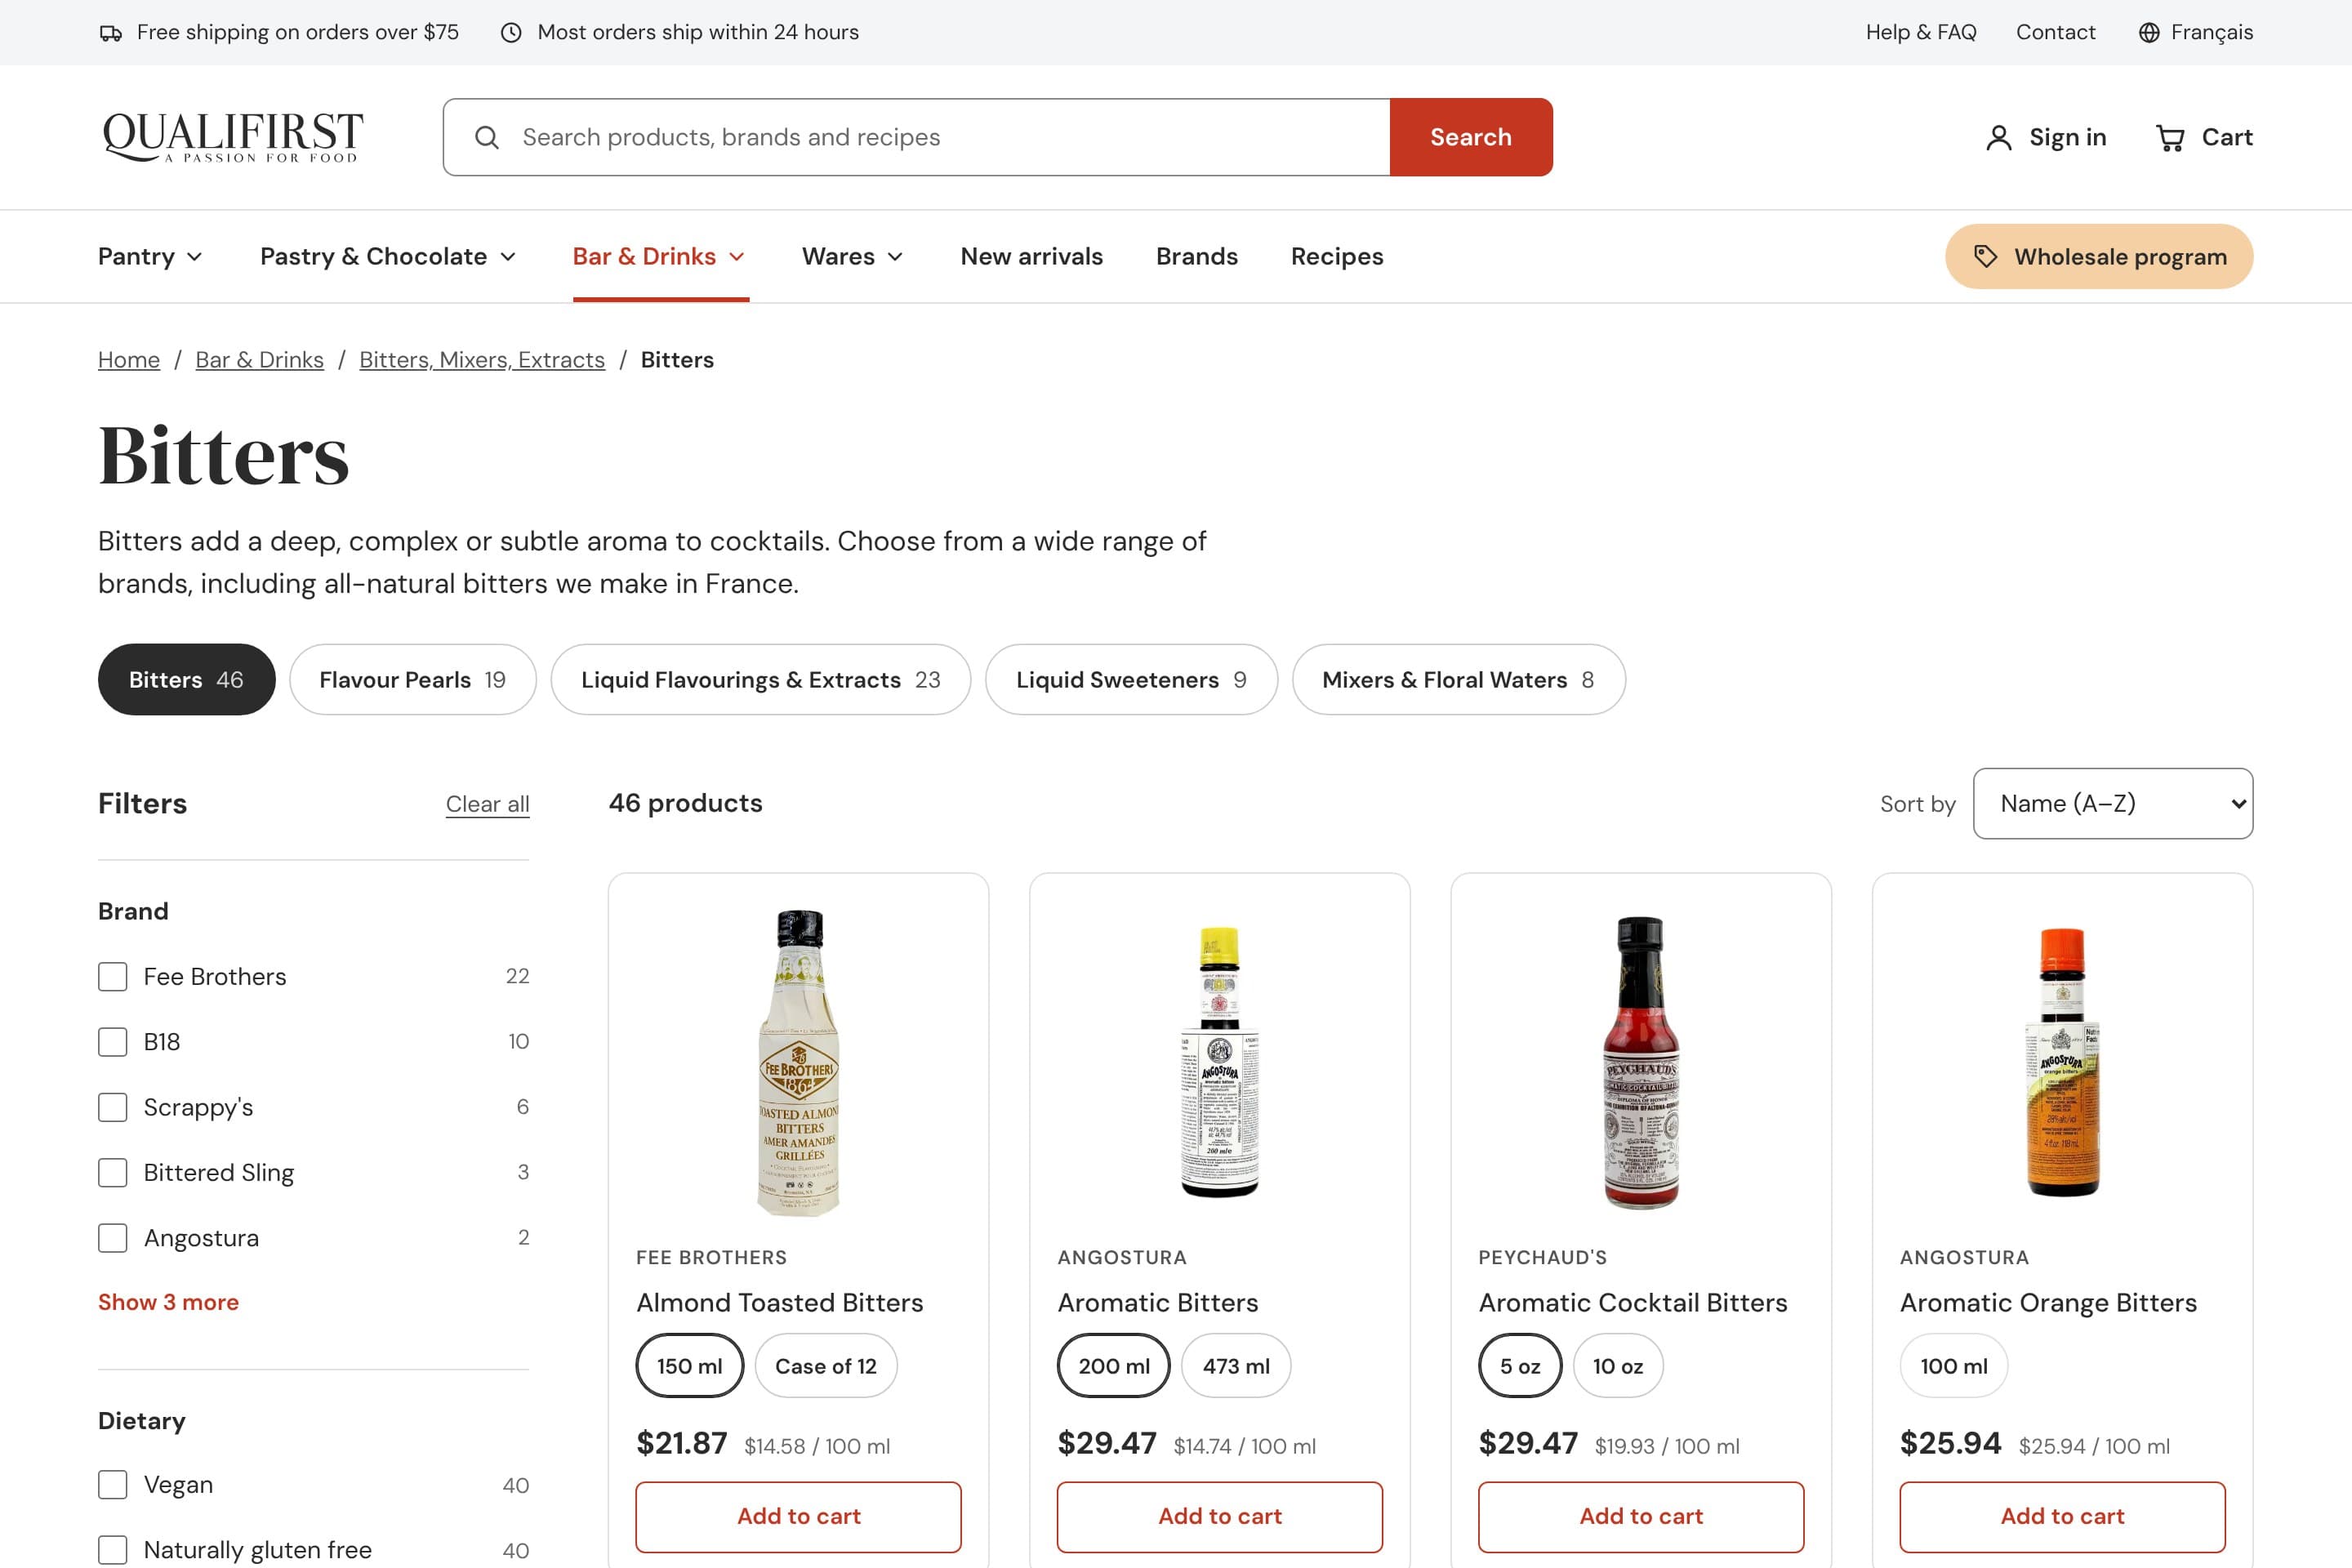Show 3 more brands

(168, 1302)
